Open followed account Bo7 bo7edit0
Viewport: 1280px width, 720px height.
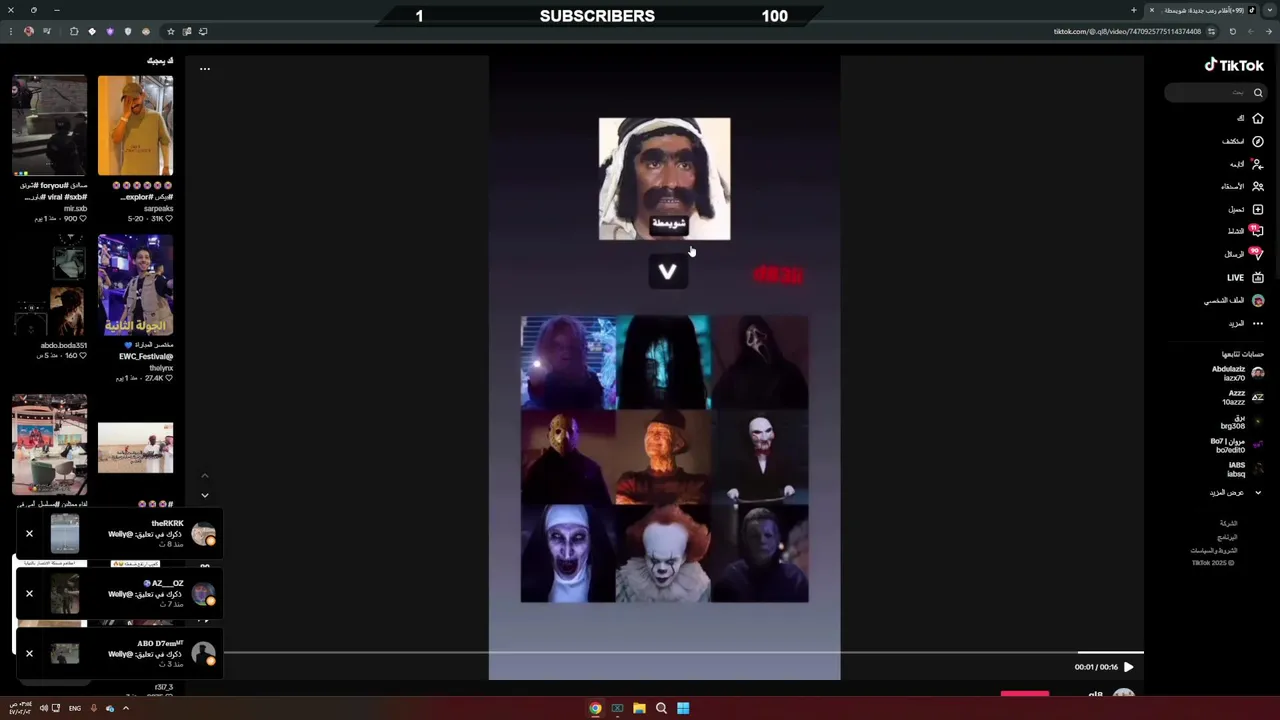pyautogui.click(x=1237, y=445)
